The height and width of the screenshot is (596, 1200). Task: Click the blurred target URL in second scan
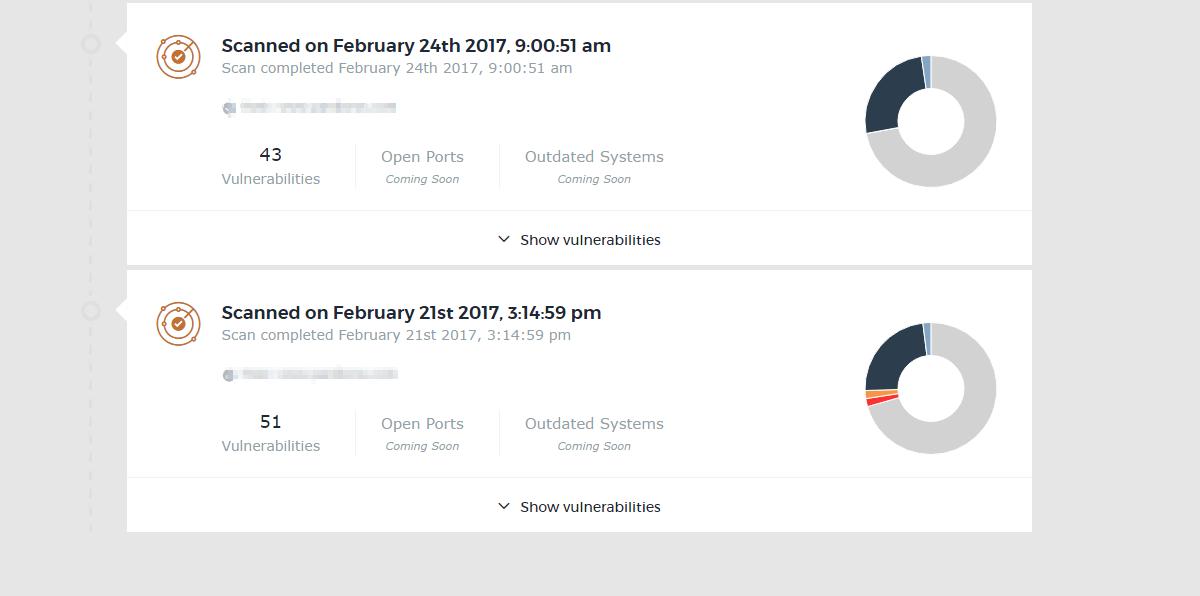[310, 375]
